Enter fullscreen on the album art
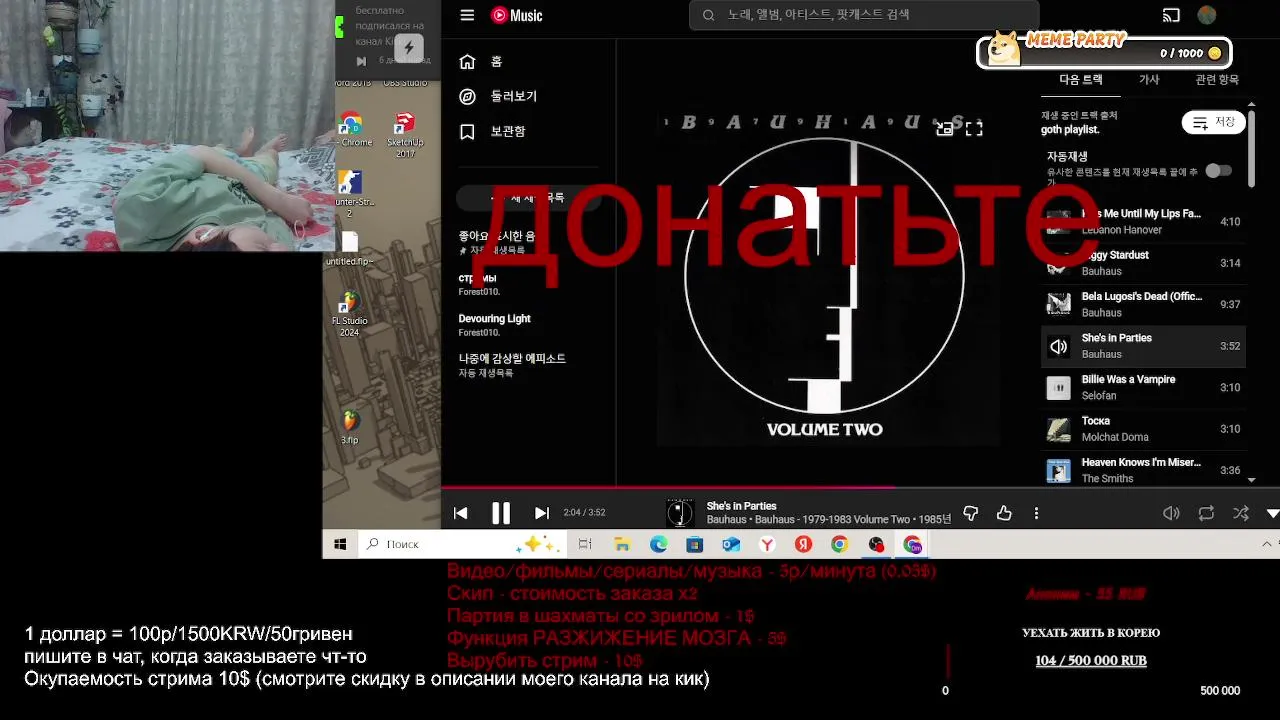The image size is (1280, 720). [974, 128]
